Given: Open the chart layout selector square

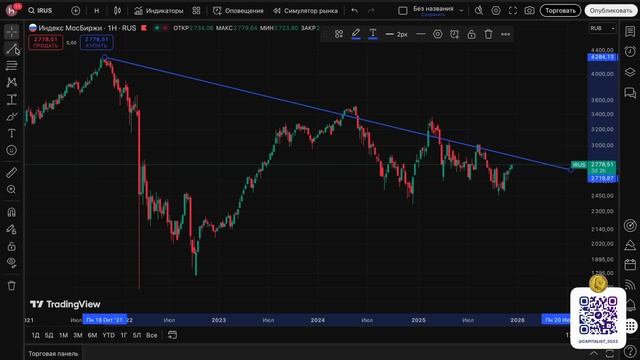Looking at the screenshot, I should click(x=402, y=11).
